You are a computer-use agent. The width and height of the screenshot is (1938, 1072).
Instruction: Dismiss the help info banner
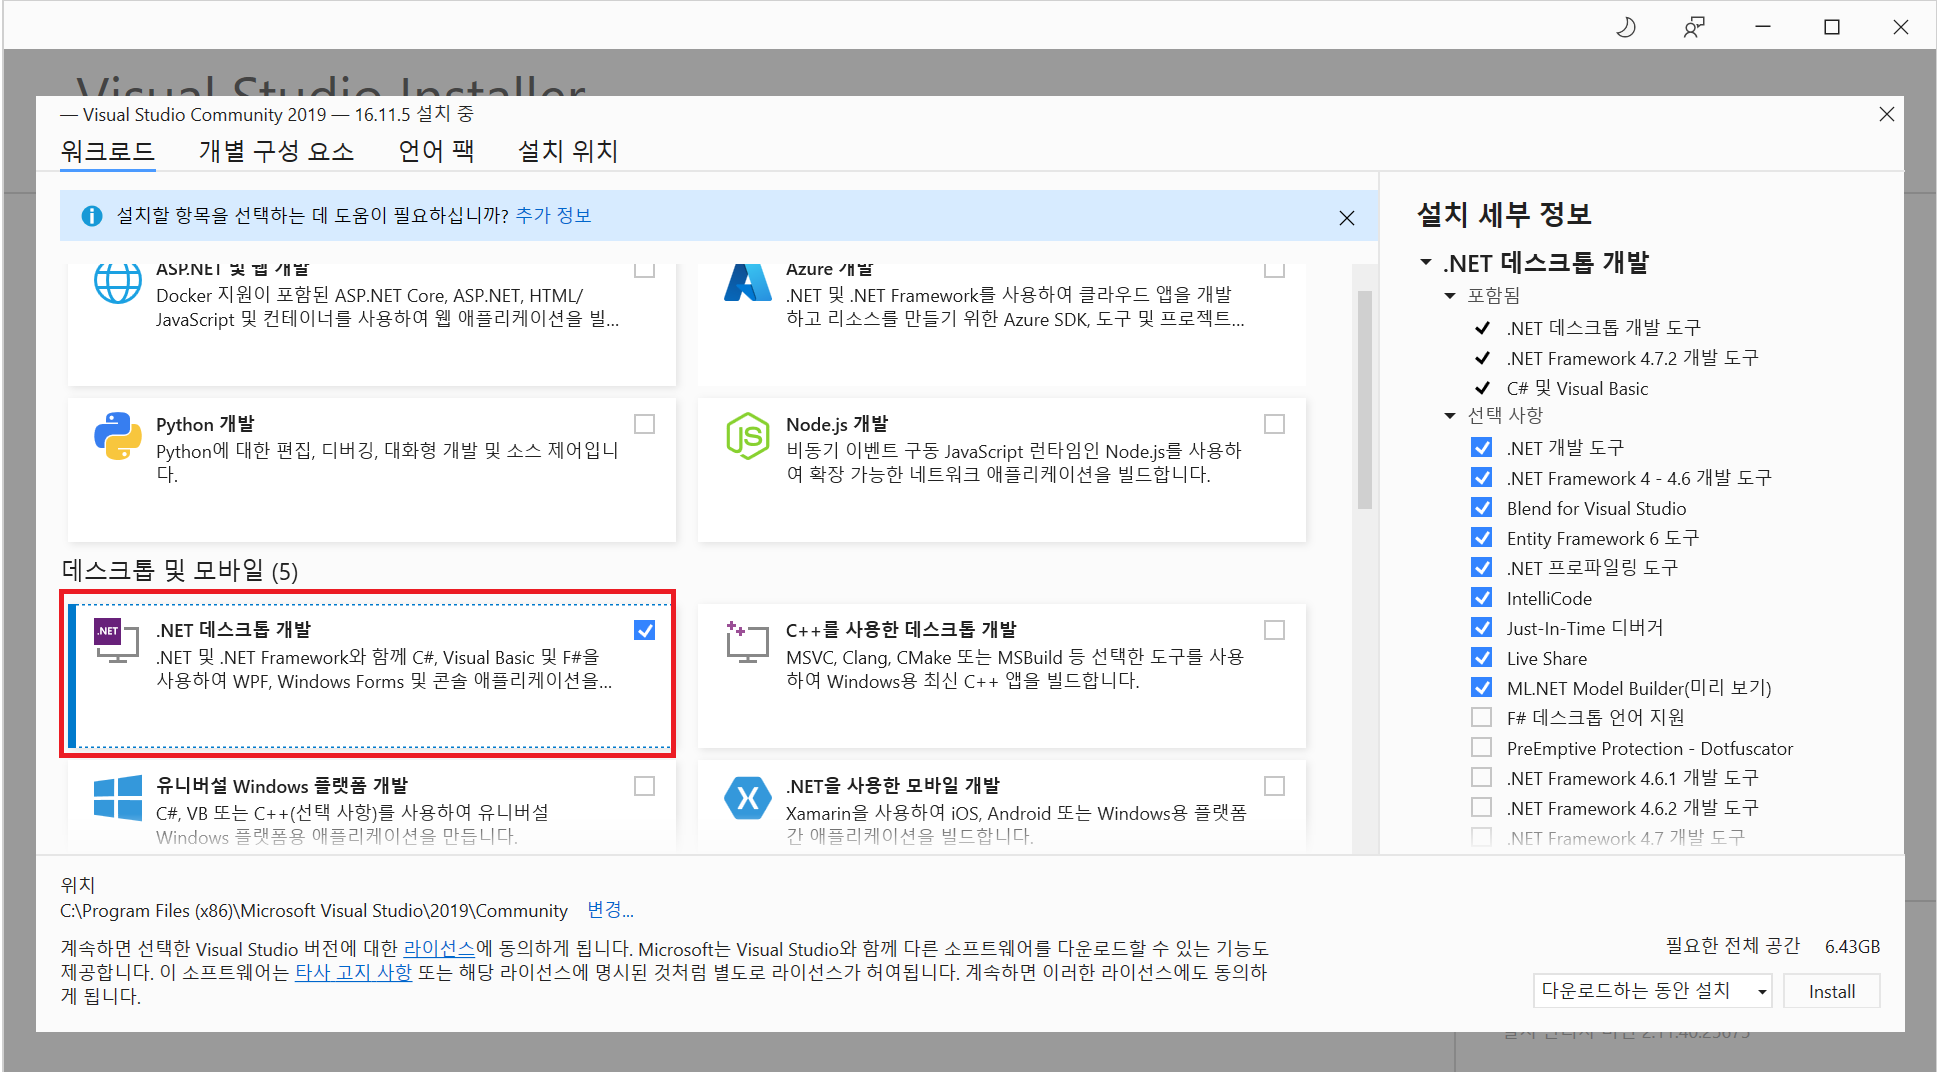pos(1347,218)
